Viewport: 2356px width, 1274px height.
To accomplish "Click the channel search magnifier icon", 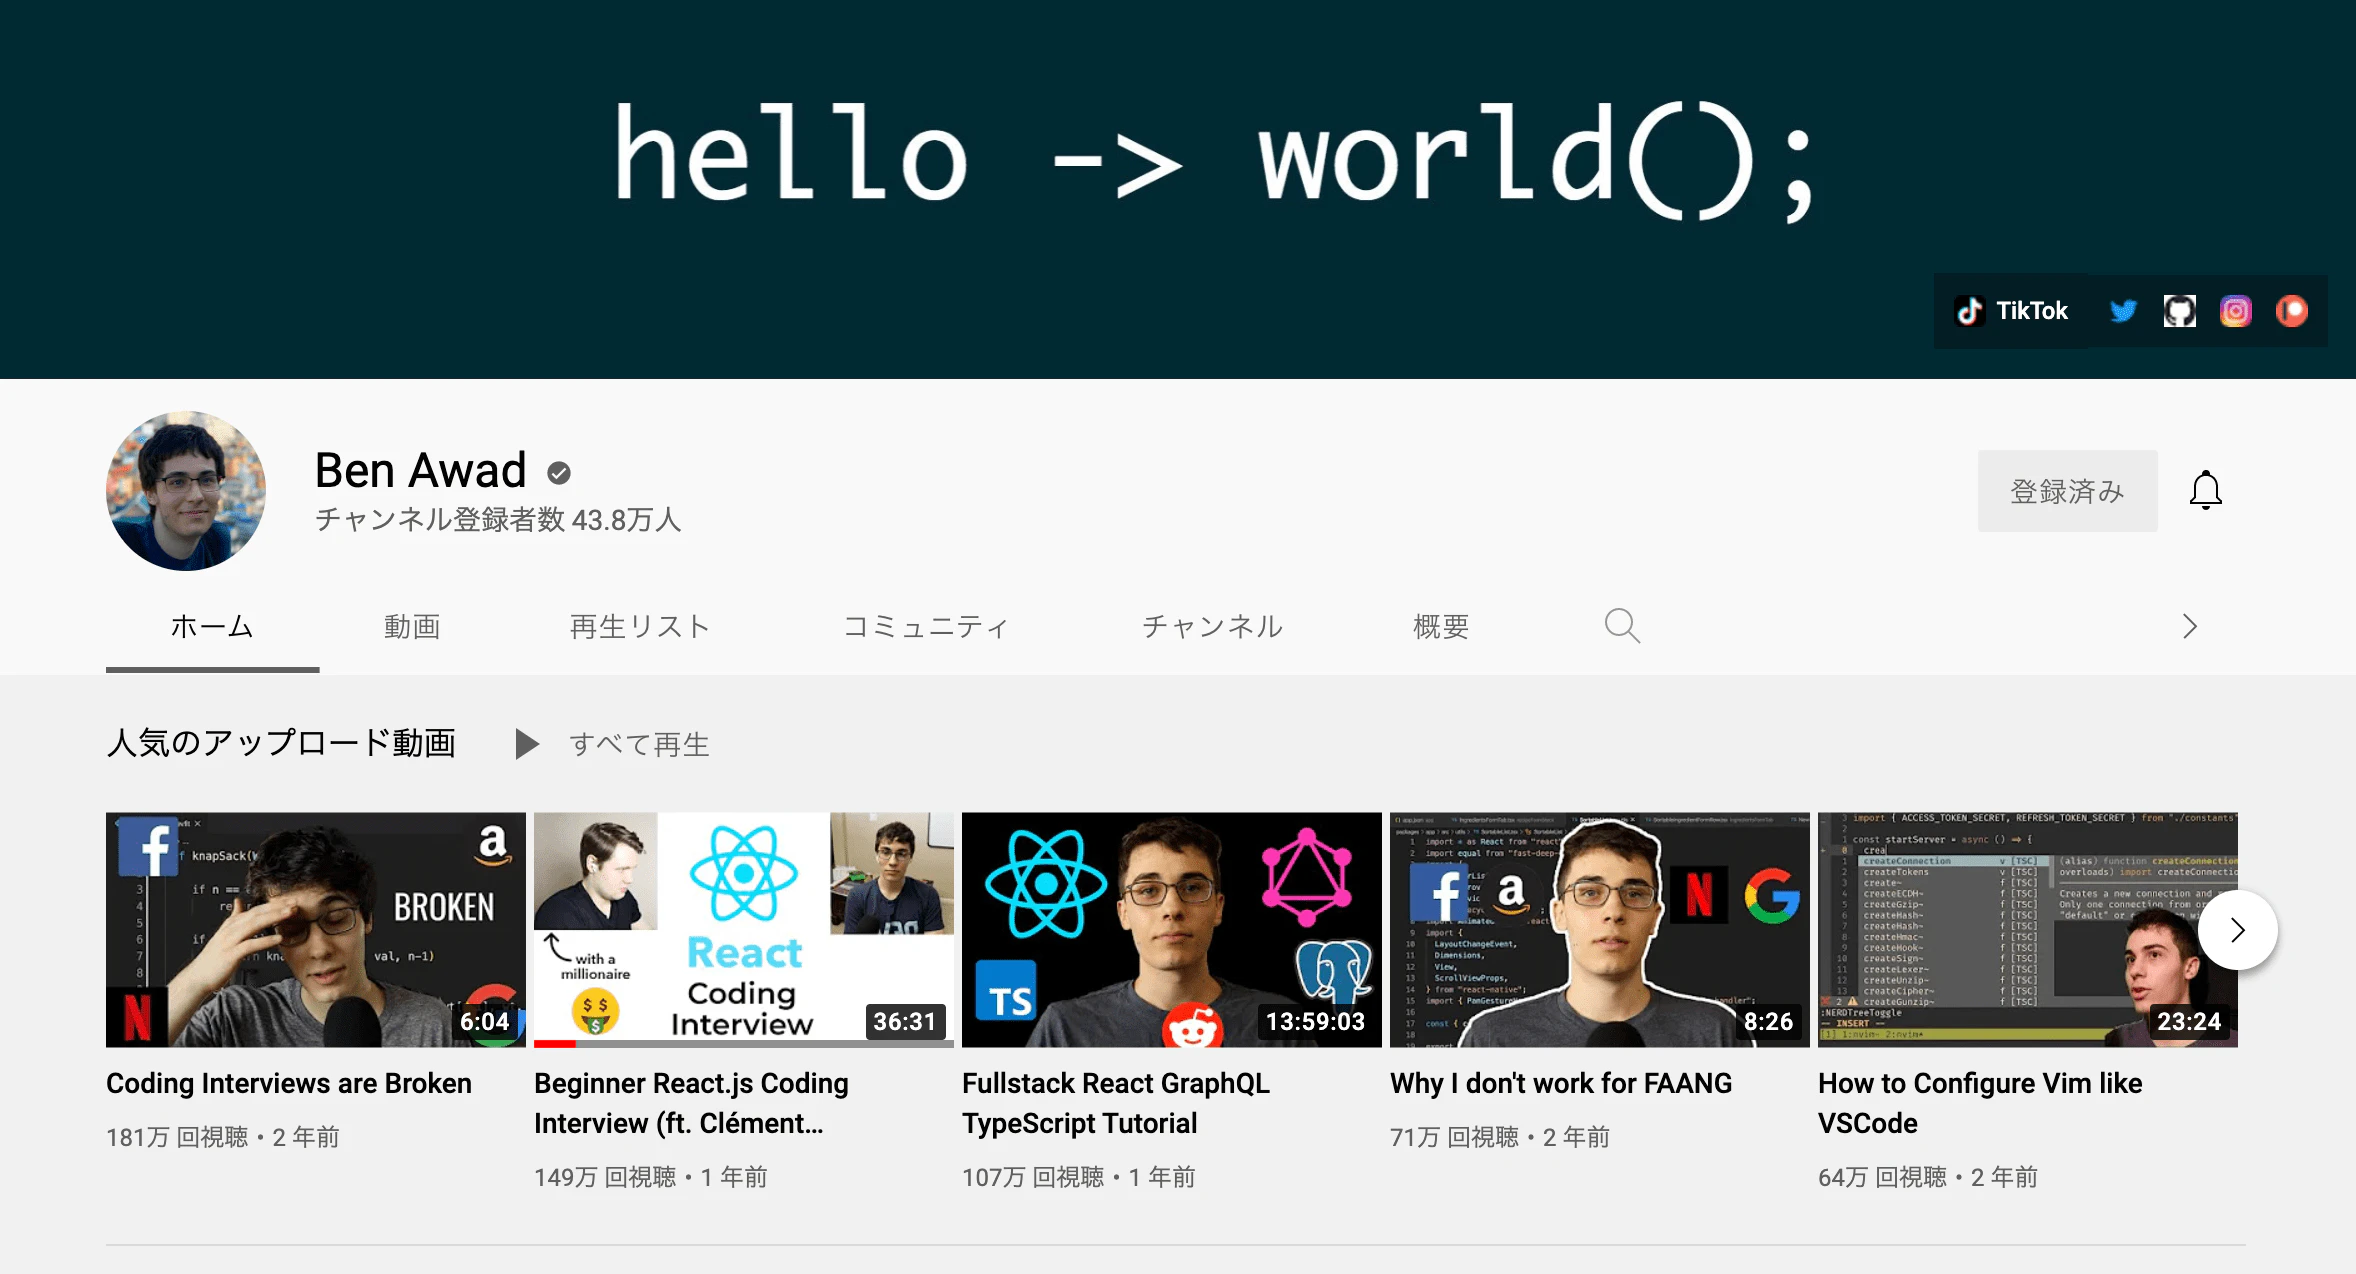I will pyautogui.click(x=1622, y=626).
